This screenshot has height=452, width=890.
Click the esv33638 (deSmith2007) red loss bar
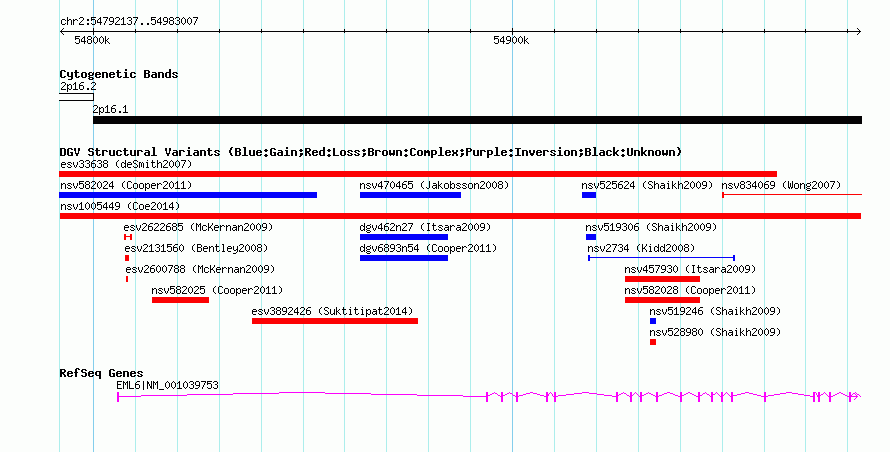(x=418, y=174)
